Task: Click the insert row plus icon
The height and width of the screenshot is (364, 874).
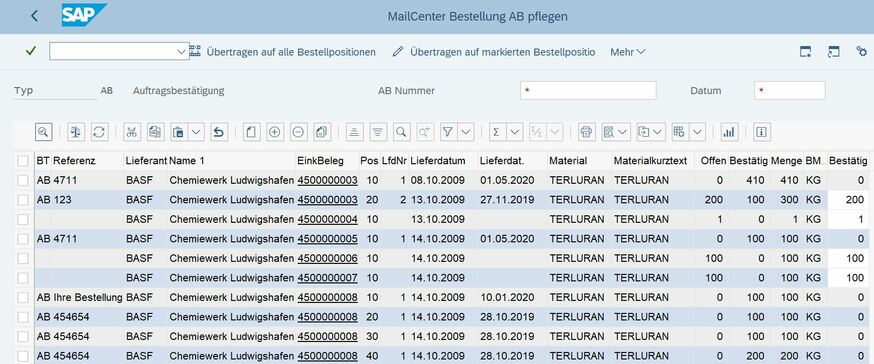Action: pyautogui.click(x=274, y=132)
